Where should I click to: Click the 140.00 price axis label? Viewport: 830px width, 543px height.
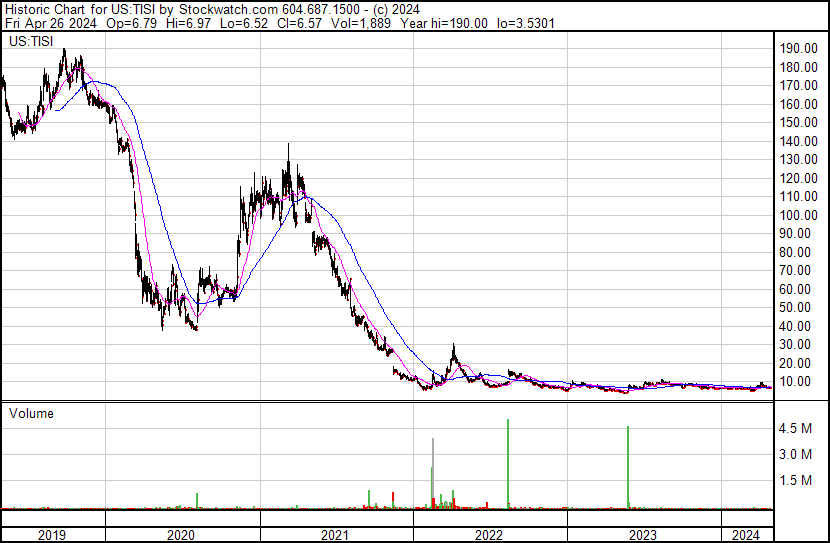click(x=799, y=141)
